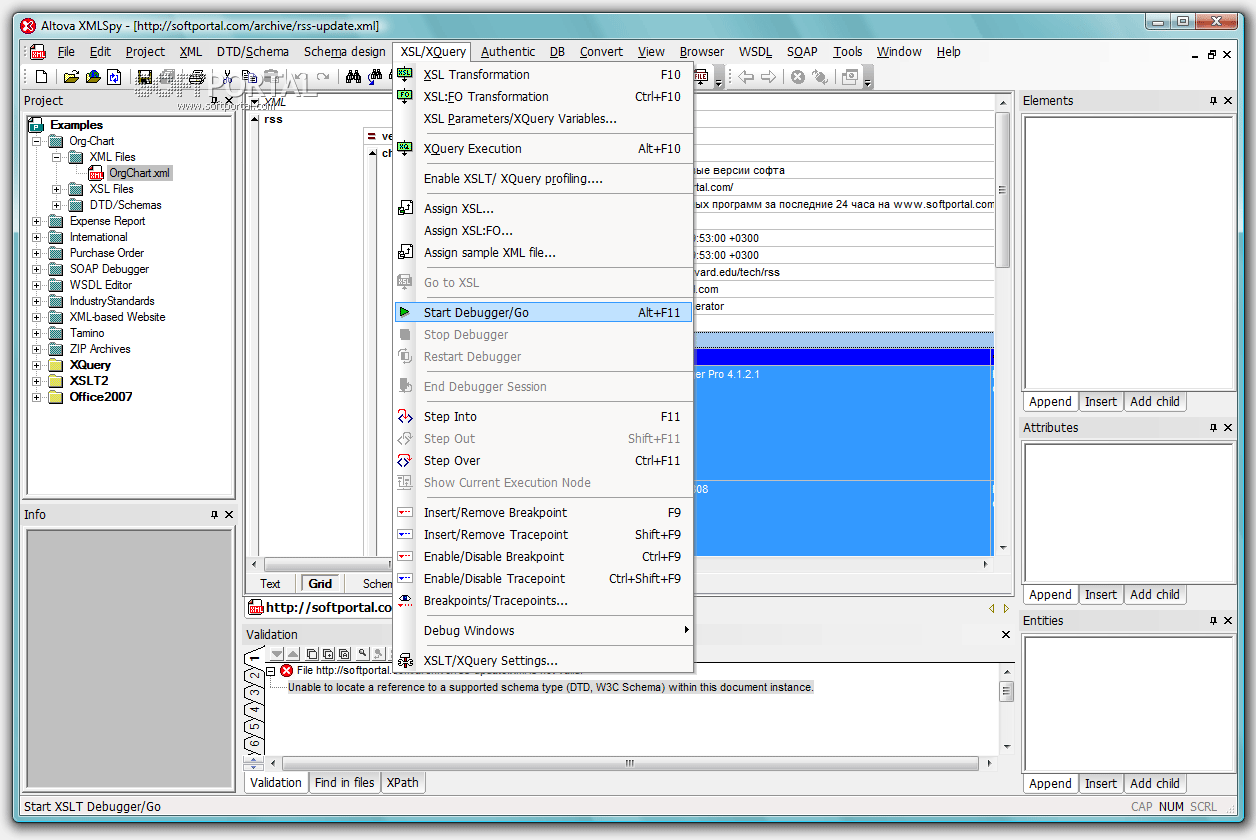Open XSLT/XQuery Settings menu item
The width and height of the screenshot is (1256, 840).
coord(543,661)
